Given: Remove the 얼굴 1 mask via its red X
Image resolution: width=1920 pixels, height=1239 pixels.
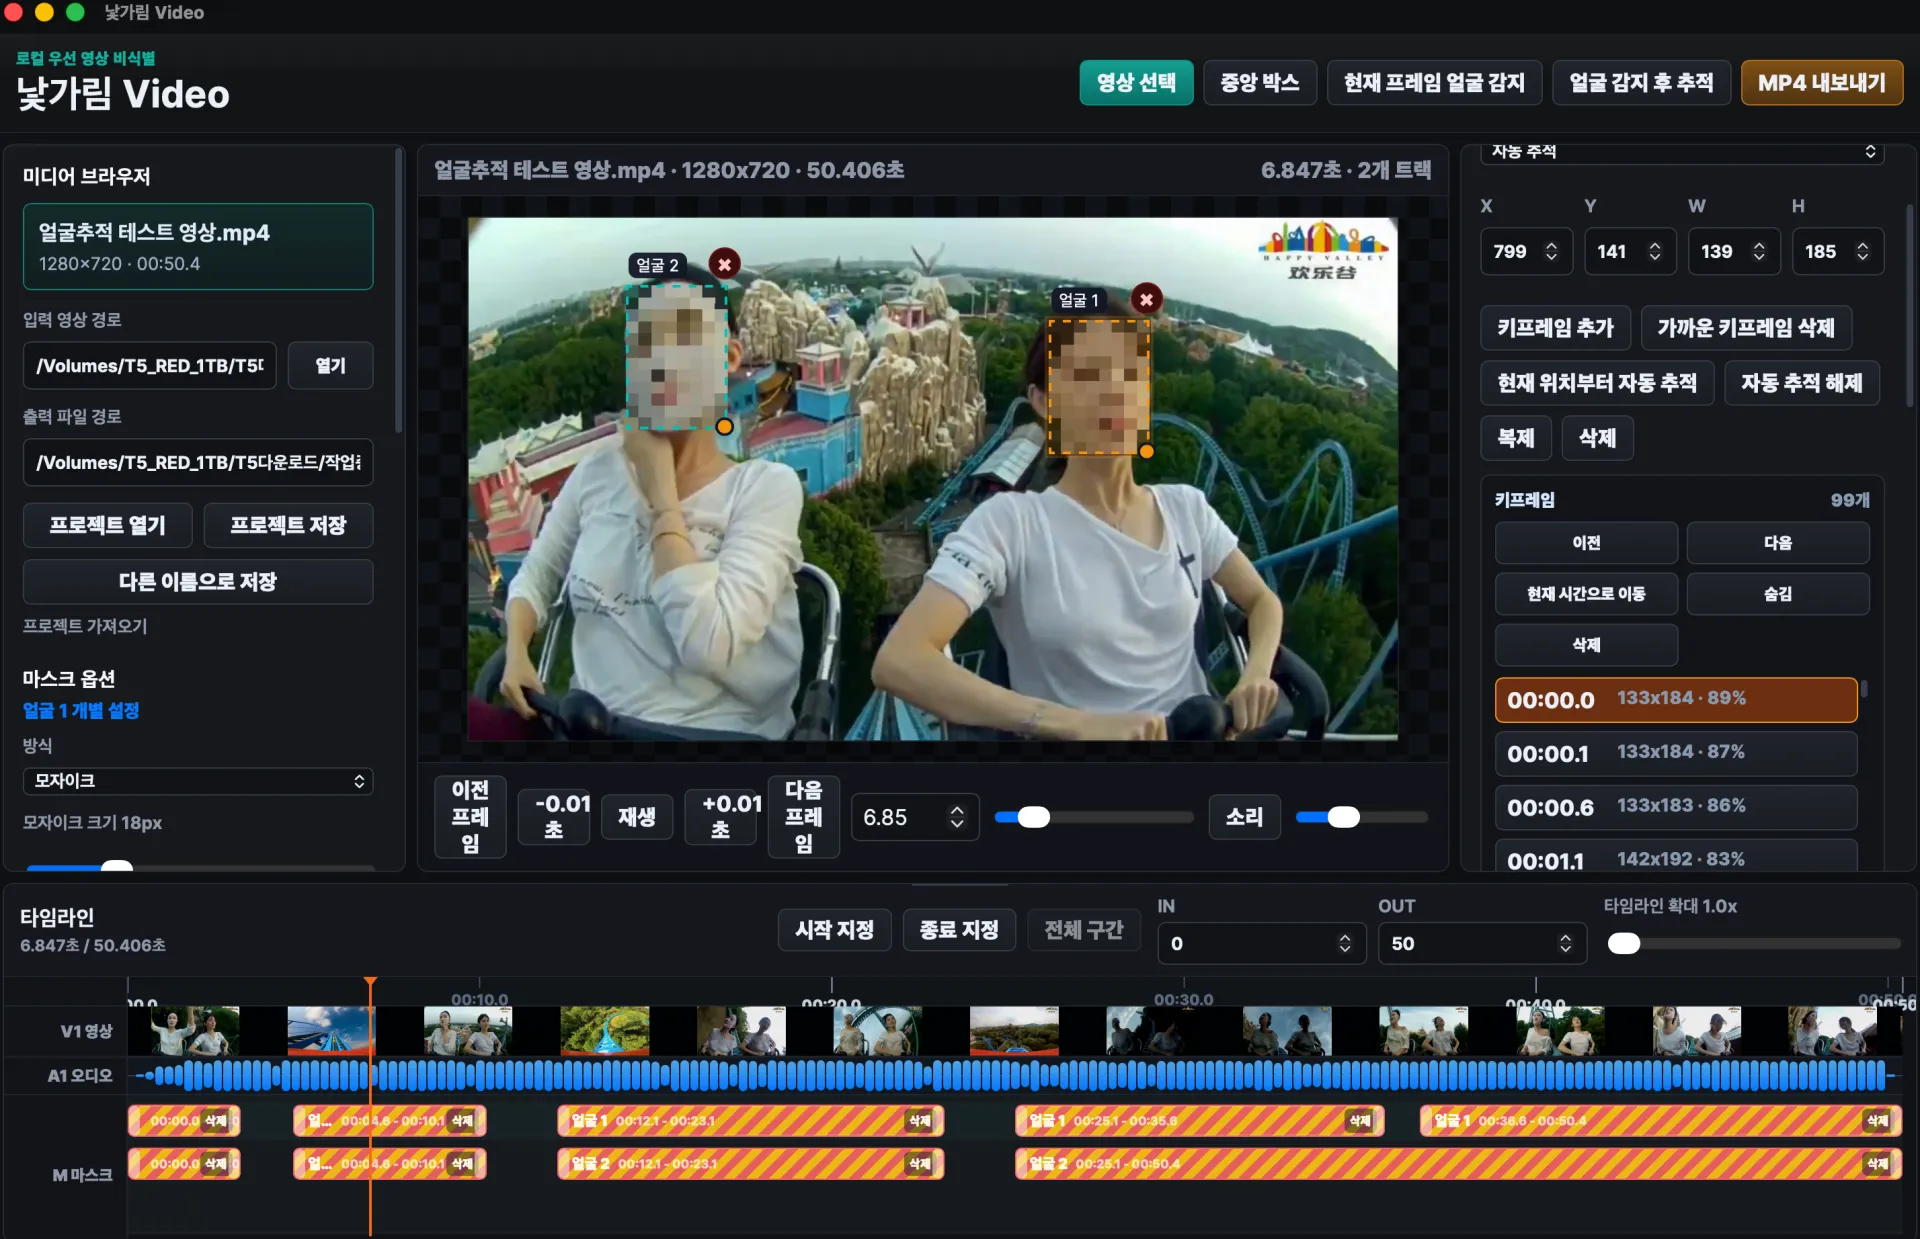Looking at the screenshot, I should tap(1146, 299).
